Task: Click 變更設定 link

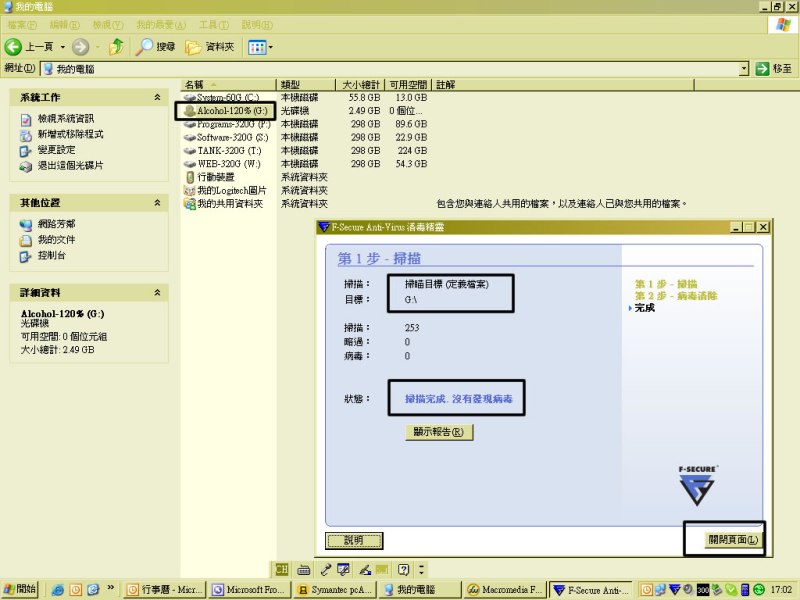Action: (56, 150)
